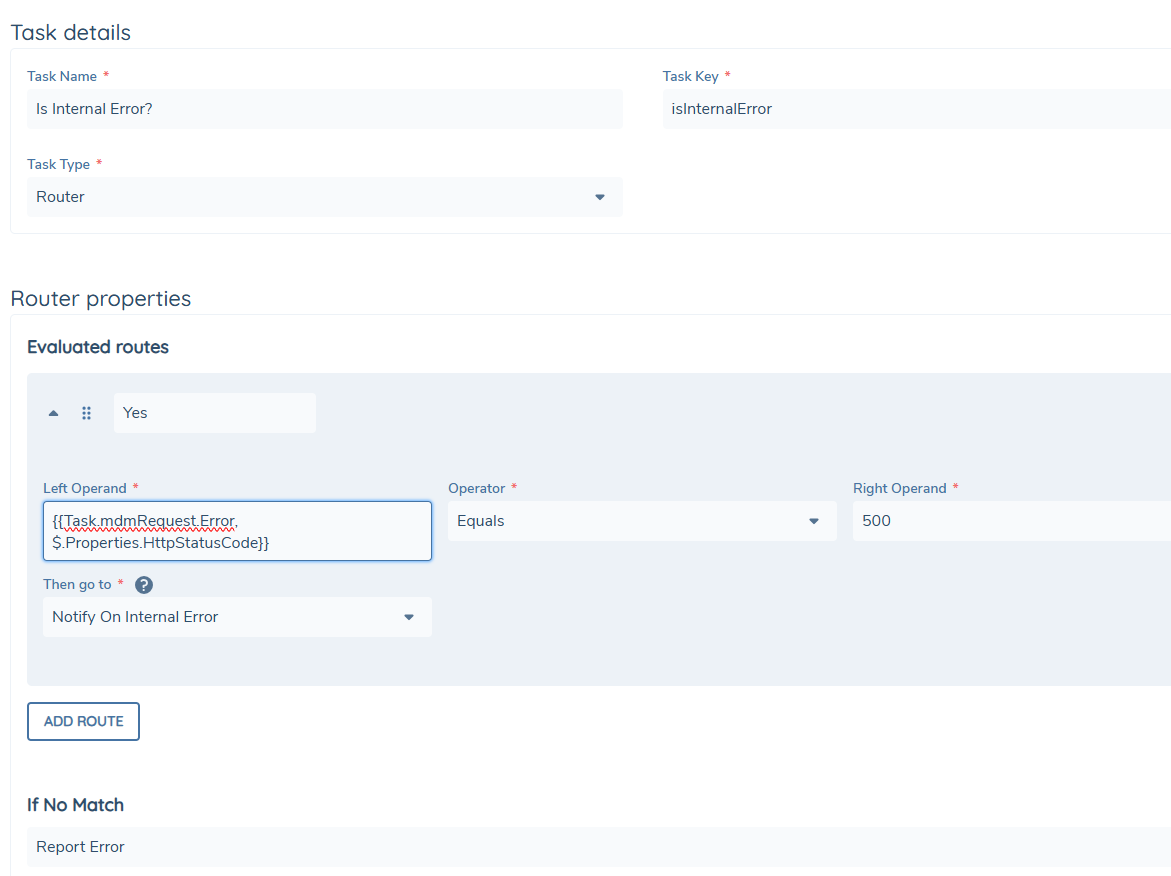This screenshot has width=1171, height=876.
Task: Grab the drag handle of the Yes route
Action: [x=86, y=413]
